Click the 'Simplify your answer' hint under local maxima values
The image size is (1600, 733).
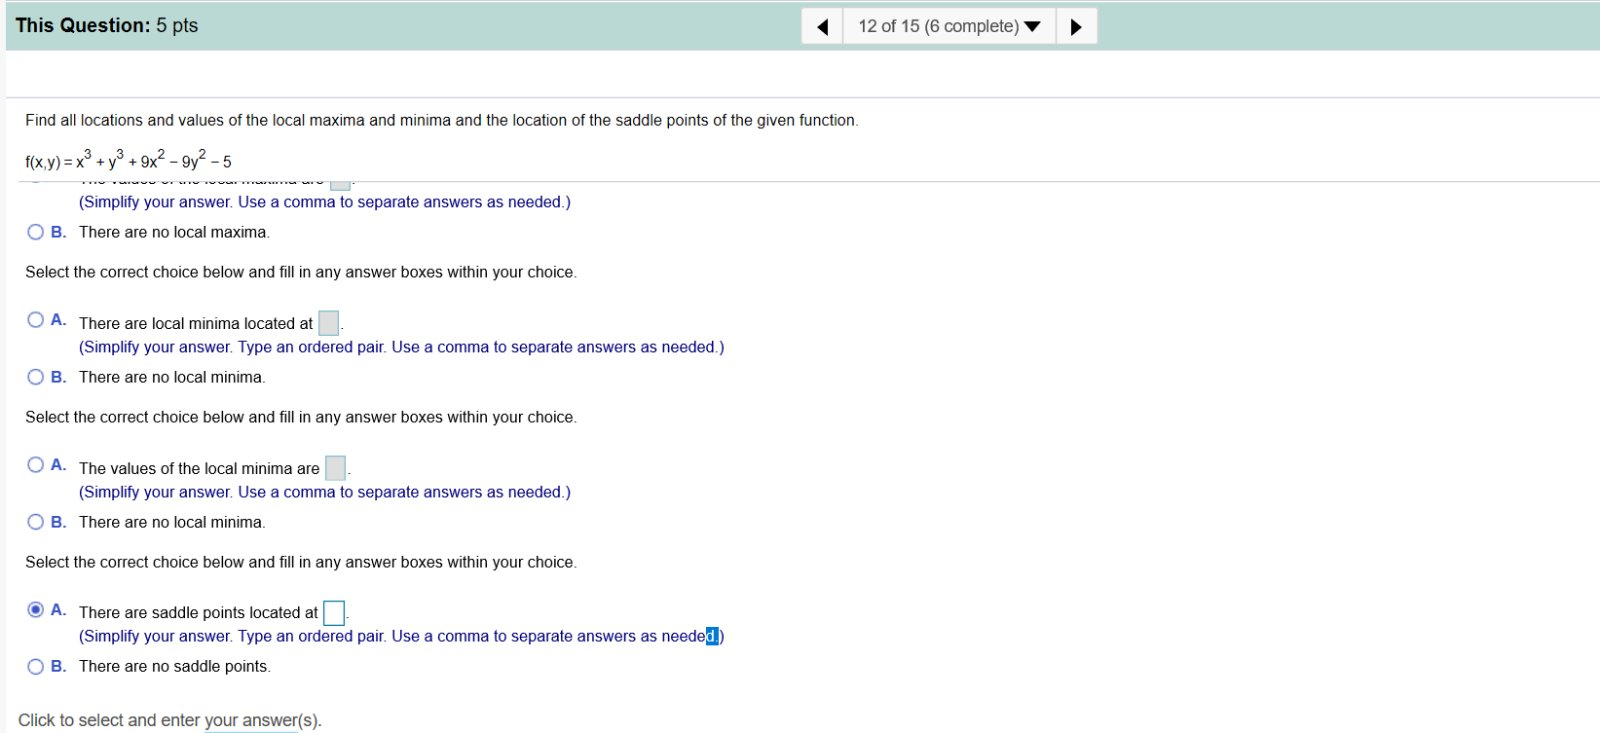[x=325, y=202]
